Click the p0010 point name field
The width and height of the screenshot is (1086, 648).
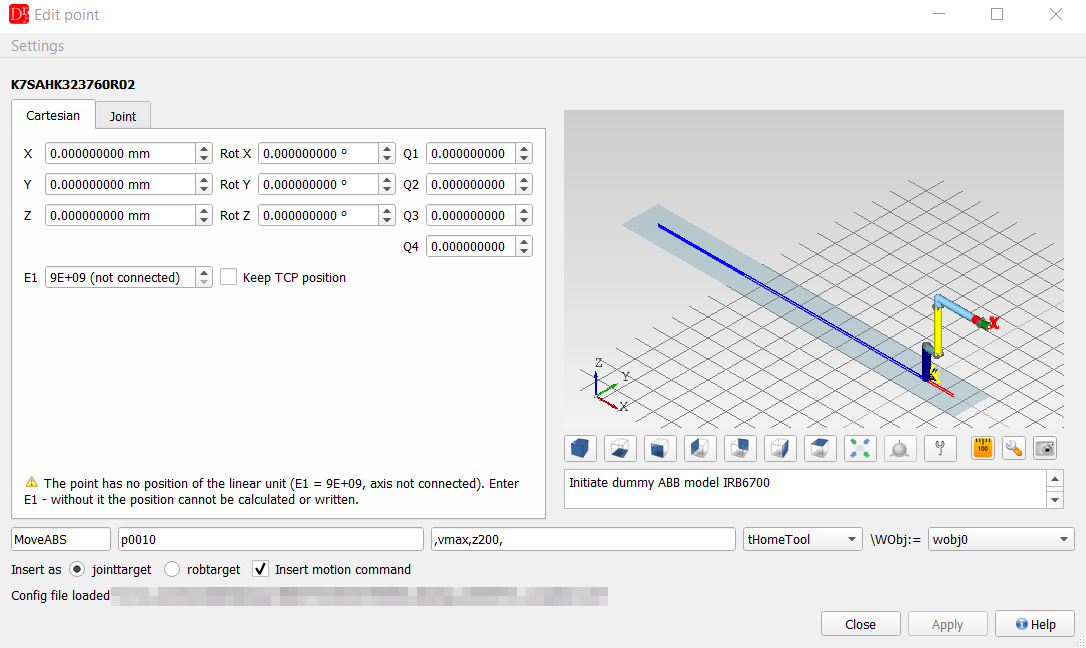click(x=271, y=539)
